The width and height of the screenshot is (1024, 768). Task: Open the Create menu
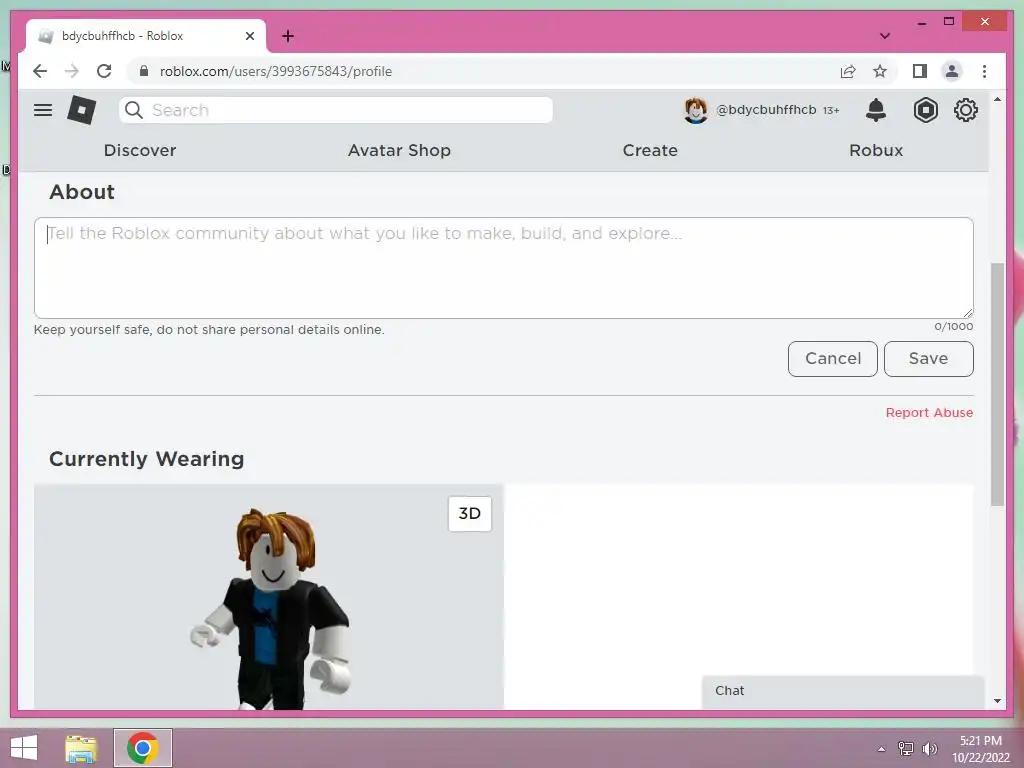[650, 150]
